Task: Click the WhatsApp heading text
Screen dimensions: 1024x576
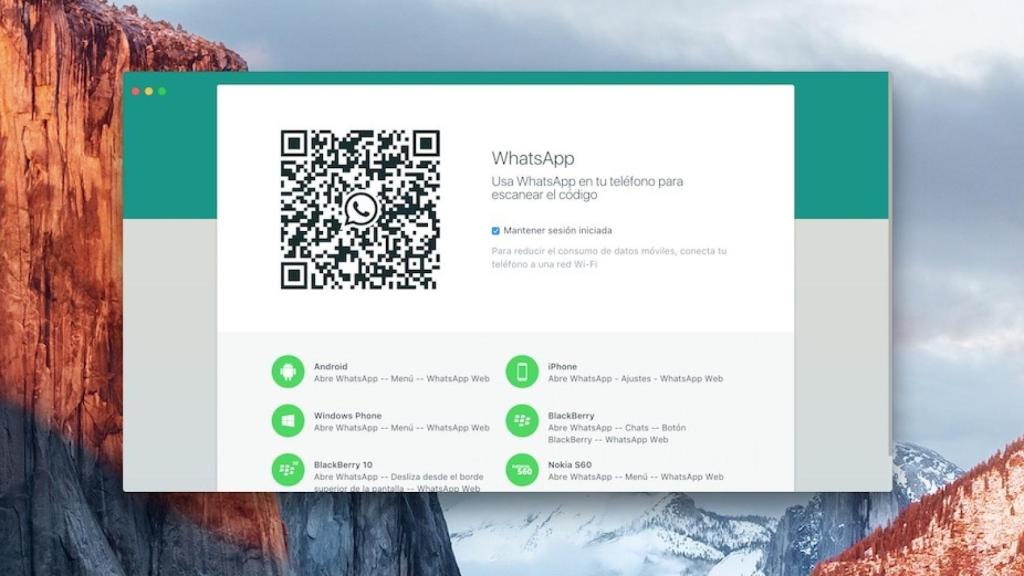Action: pyautogui.click(x=533, y=159)
